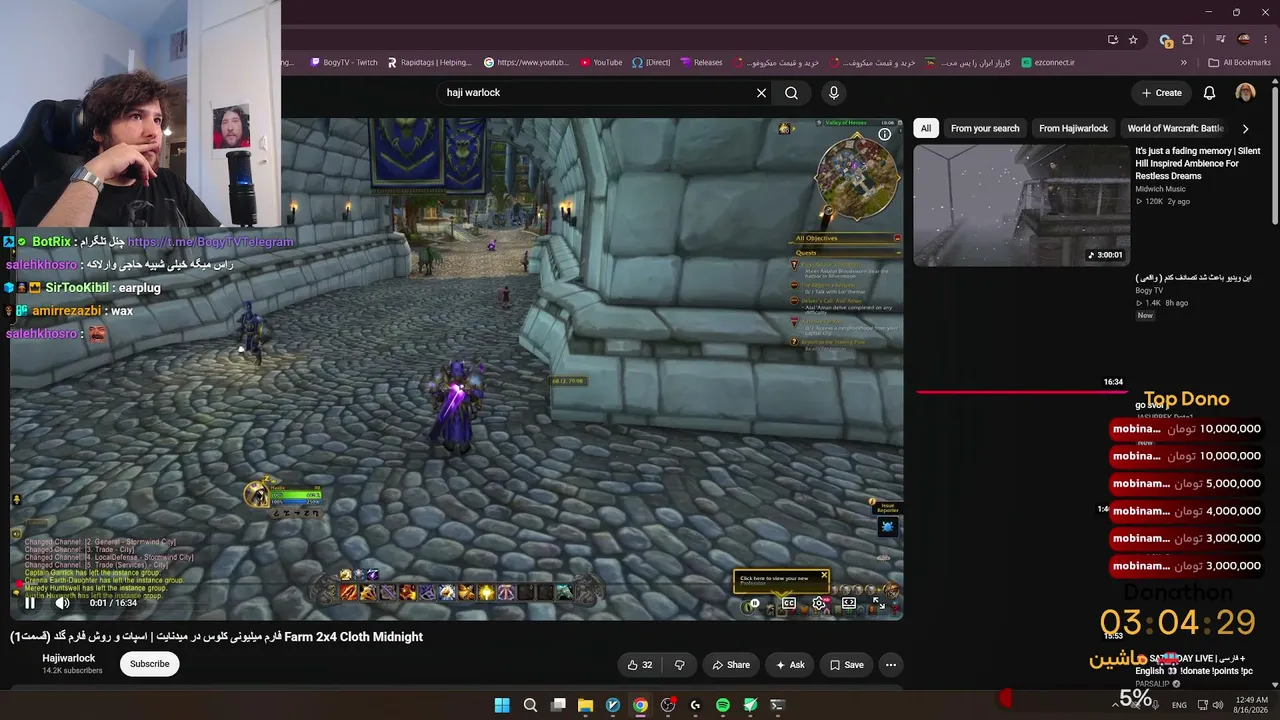Select the 'From your search' chip
Image resolution: width=1280 pixels, height=720 pixels.
pyautogui.click(x=985, y=128)
